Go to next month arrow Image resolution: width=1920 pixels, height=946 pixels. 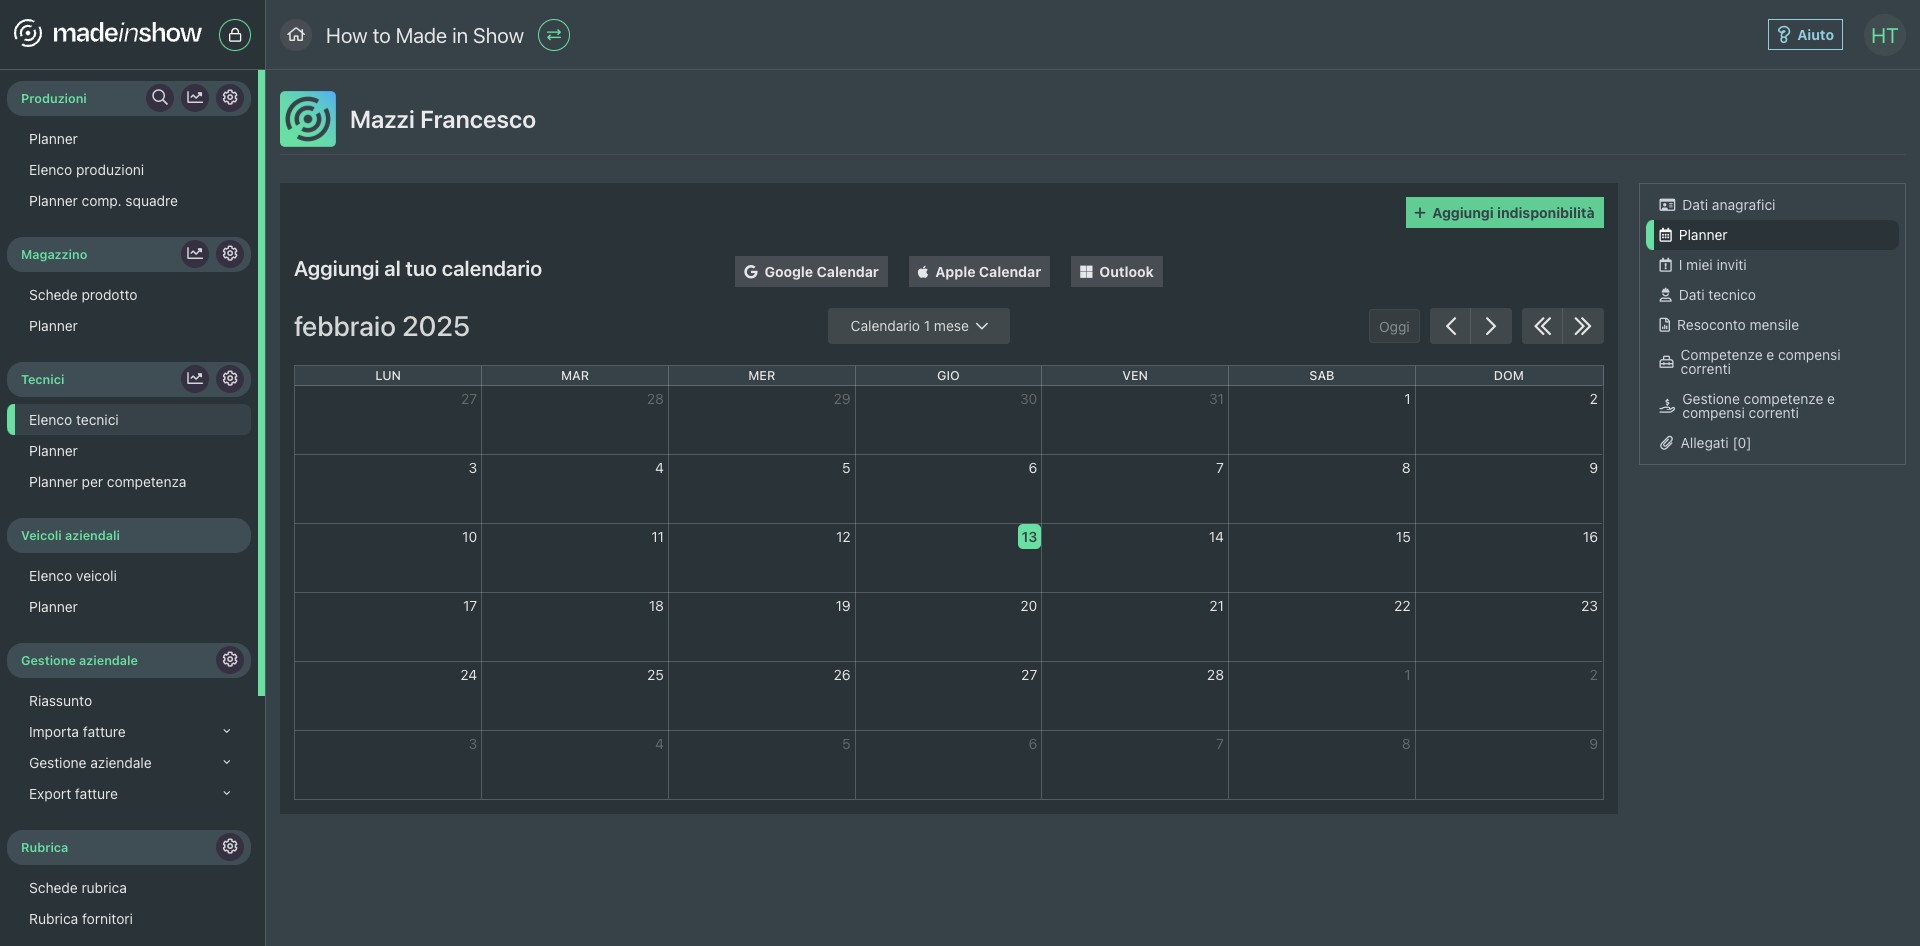(x=1490, y=327)
